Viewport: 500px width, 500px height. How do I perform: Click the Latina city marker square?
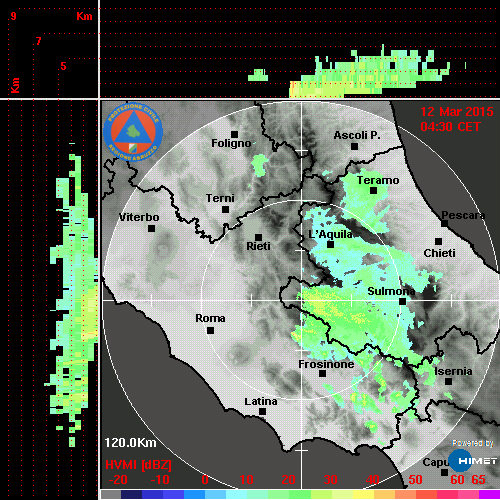pyautogui.click(x=262, y=412)
